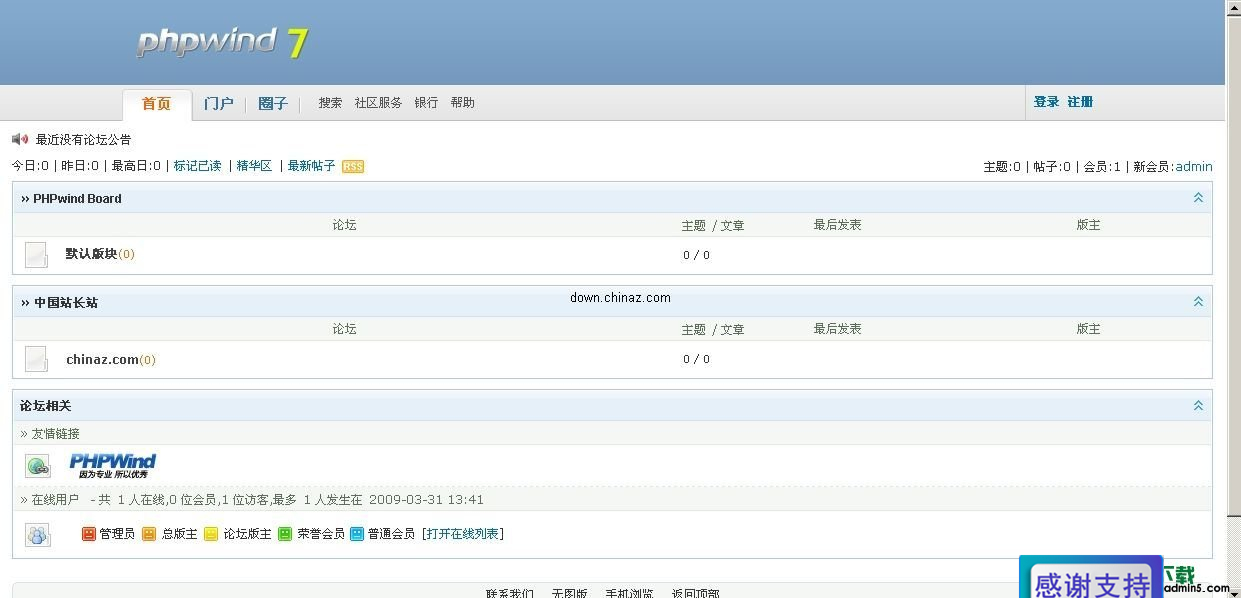Image resolution: width=1241 pixels, height=598 pixels.
Task: Open the PHPWind friend link logo
Action: point(113,465)
